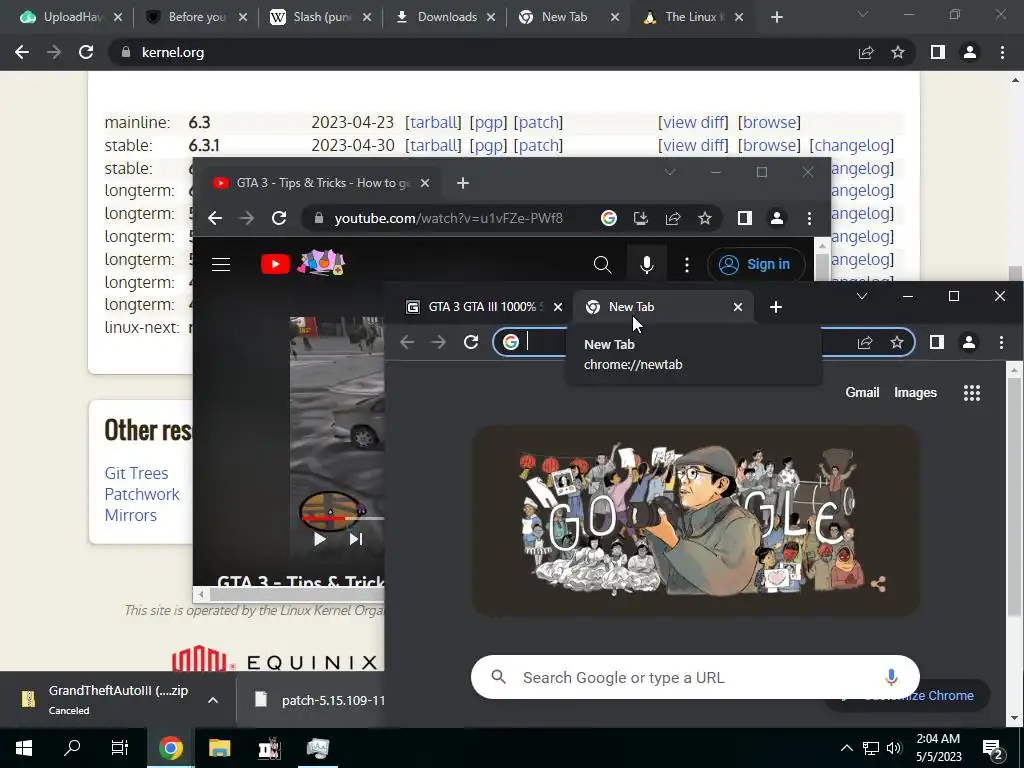Bookmark kernel.org with the star icon
The height and width of the screenshot is (768, 1024).
[898, 52]
